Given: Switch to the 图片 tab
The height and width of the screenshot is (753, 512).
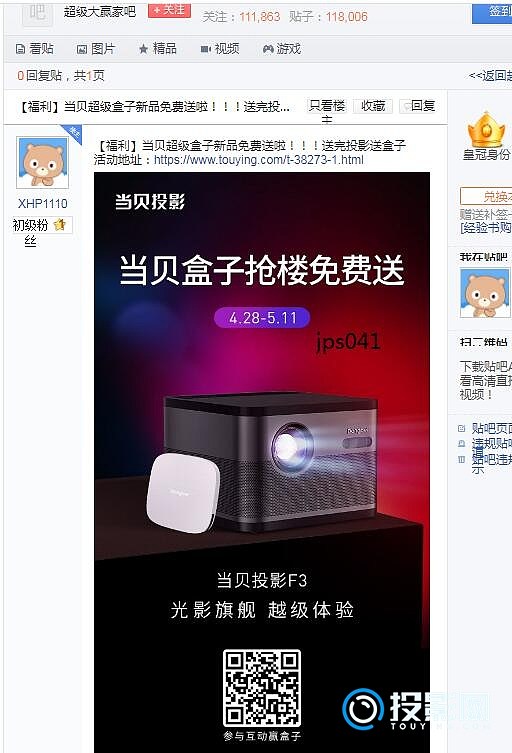Looking at the screenshot, I should click(96, 49).
